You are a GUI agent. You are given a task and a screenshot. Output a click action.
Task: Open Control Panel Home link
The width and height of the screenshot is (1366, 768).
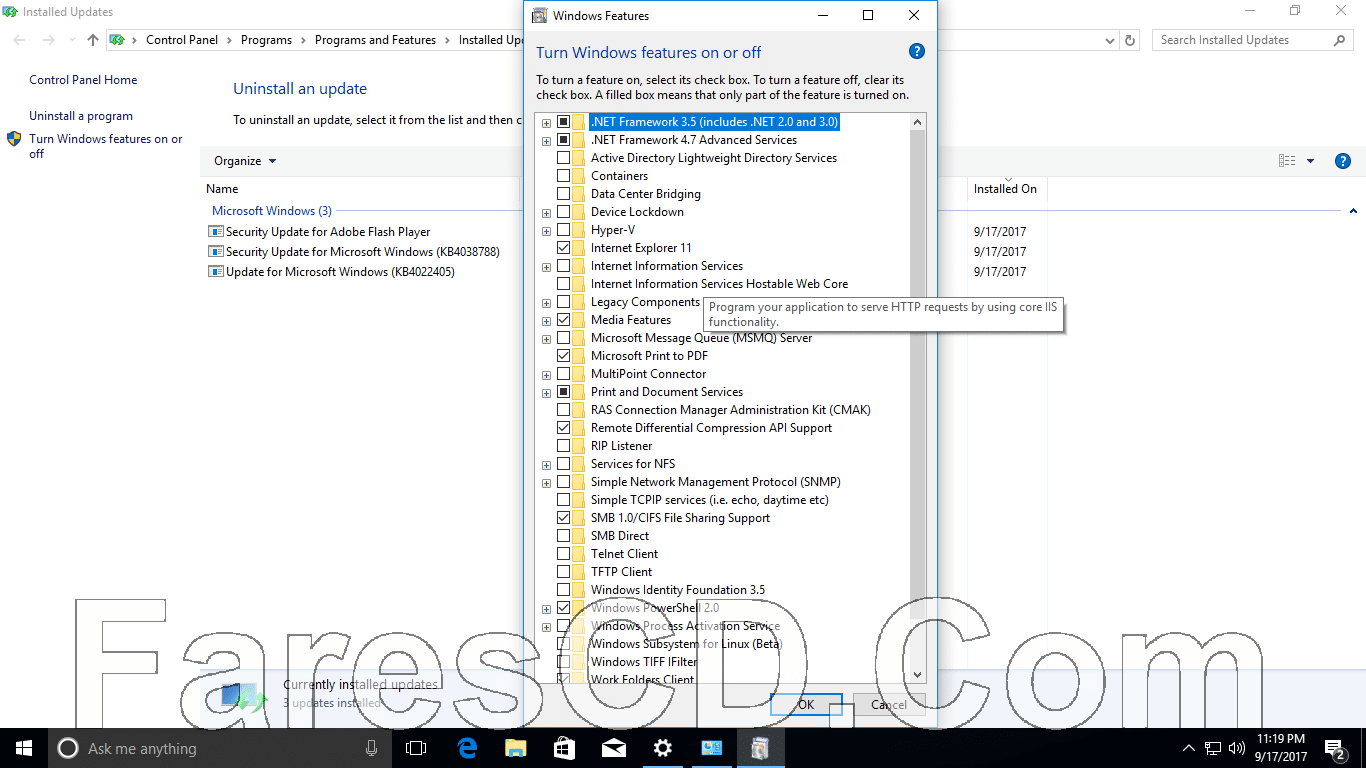click(83, 80)
